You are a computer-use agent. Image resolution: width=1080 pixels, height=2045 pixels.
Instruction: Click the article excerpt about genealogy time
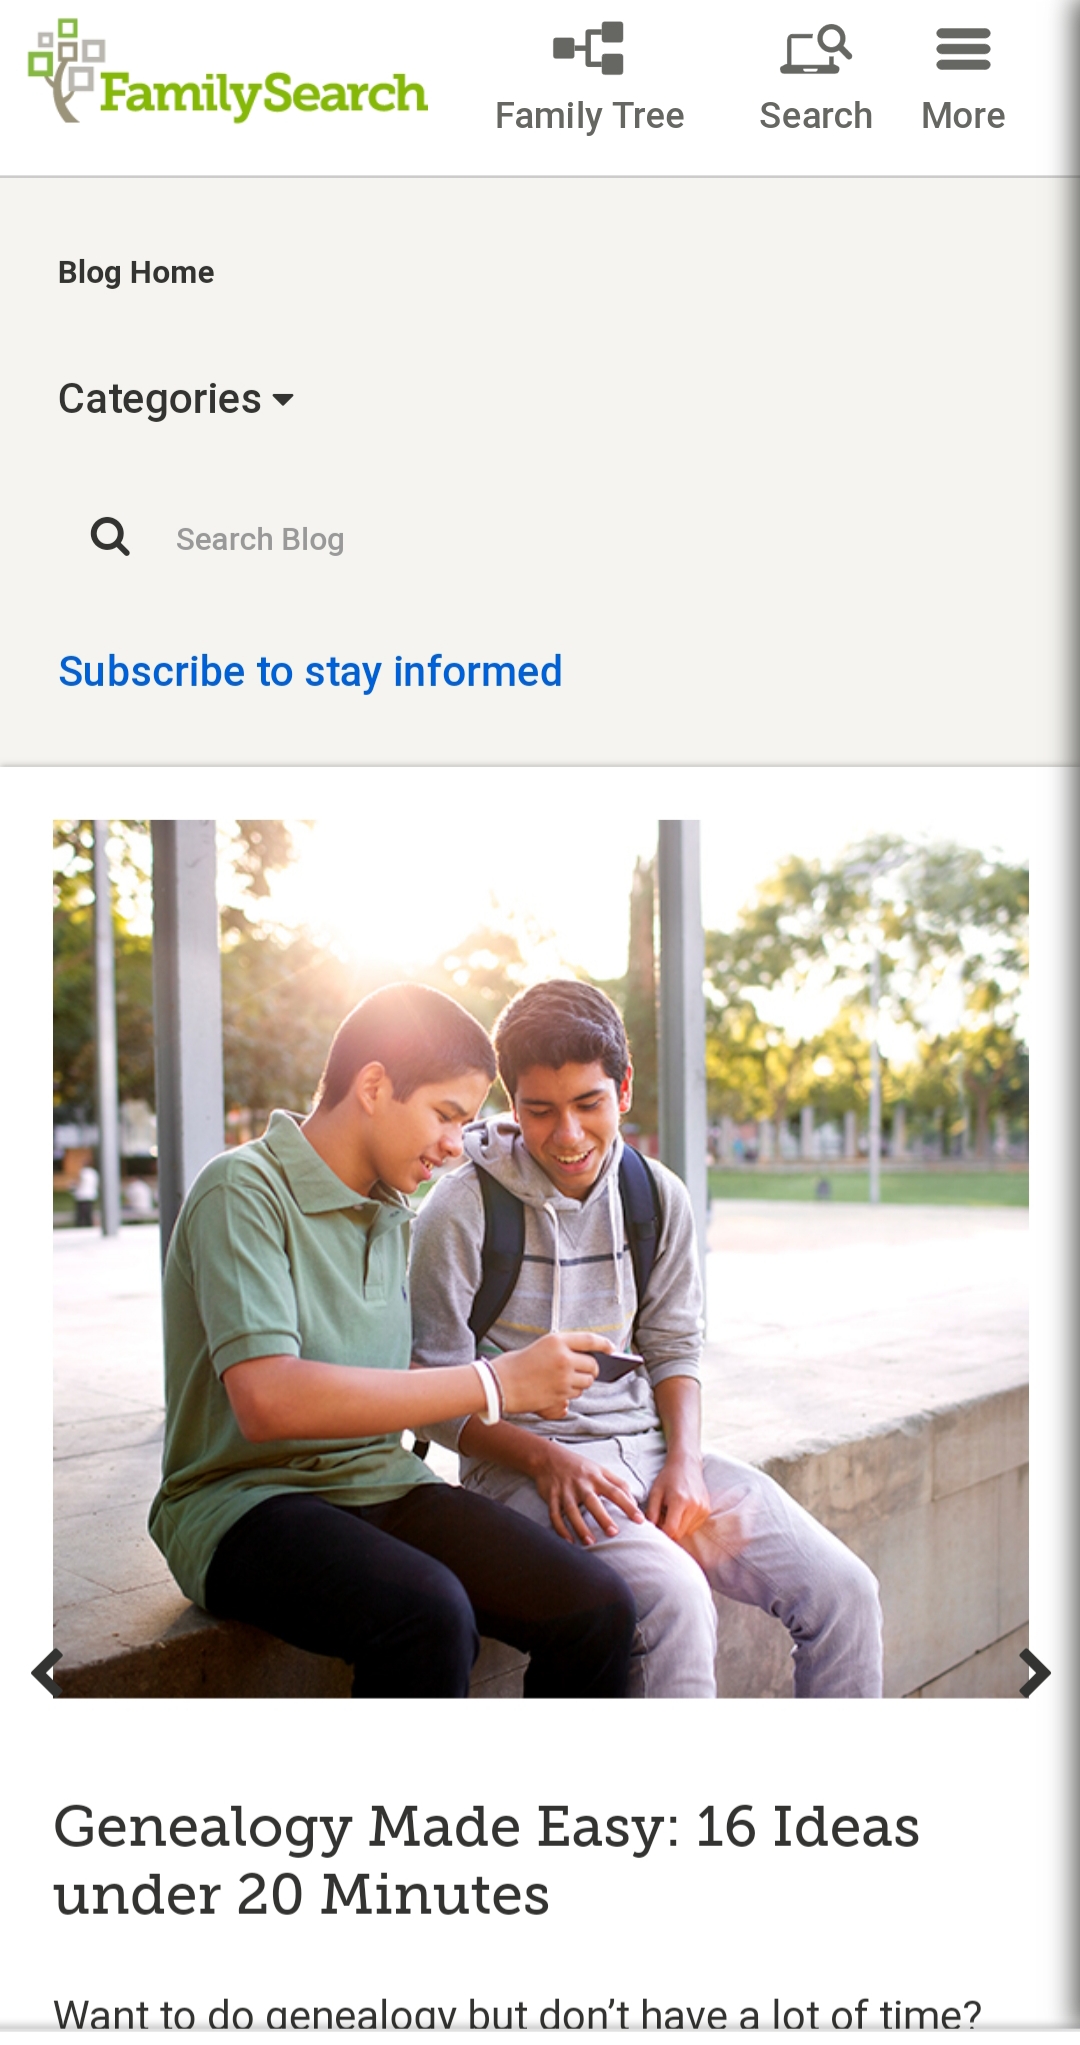(517, 2012)
